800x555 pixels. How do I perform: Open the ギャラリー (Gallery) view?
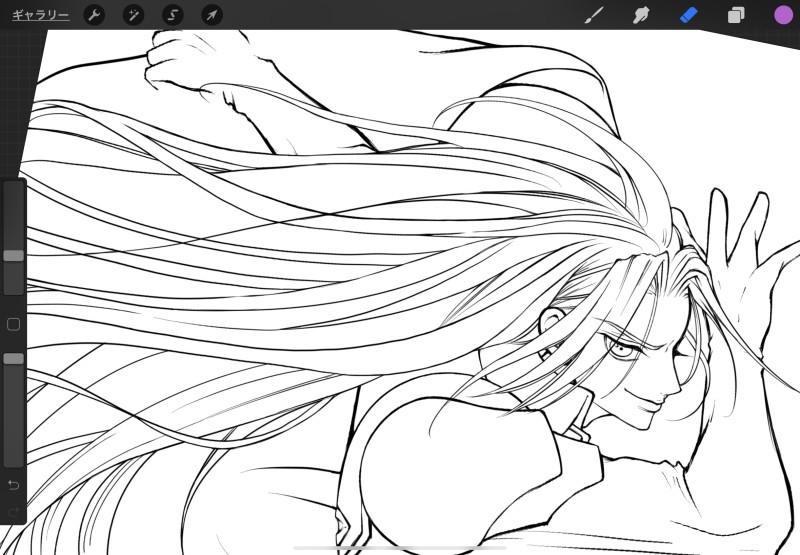(40, 15)
